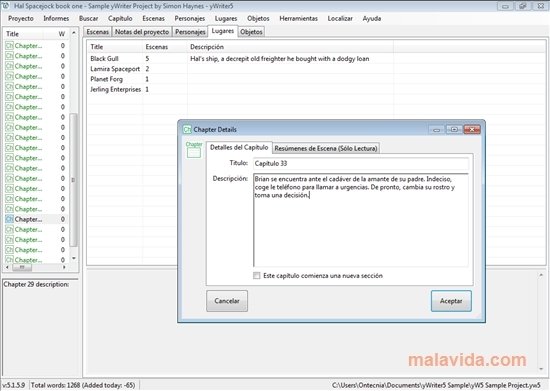
Task: Click the Cancelar button
Action: pos(227,301)
